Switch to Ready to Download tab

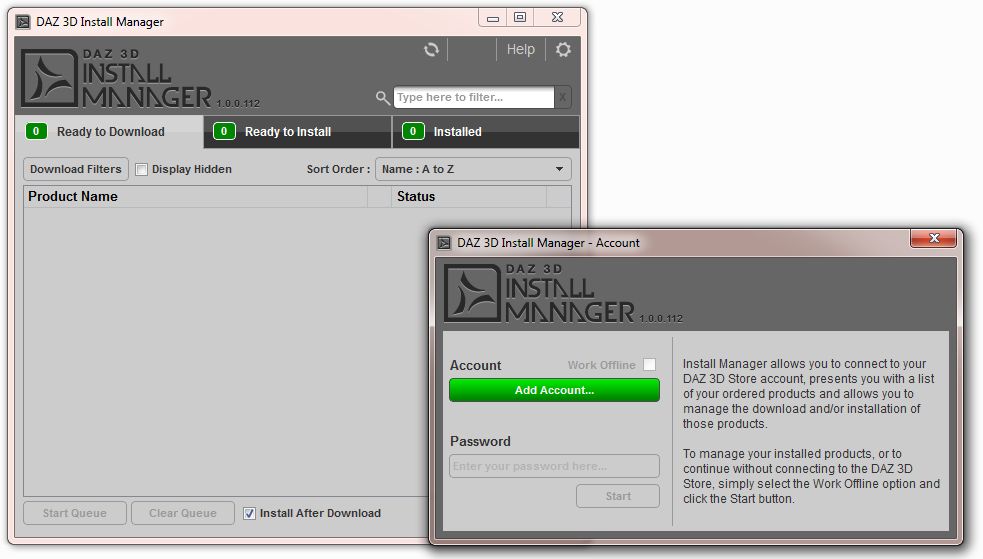(x=110, y=132)
